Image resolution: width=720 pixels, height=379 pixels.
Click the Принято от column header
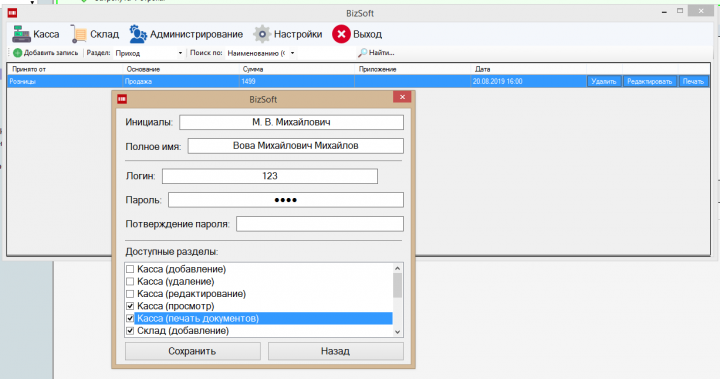65,69
